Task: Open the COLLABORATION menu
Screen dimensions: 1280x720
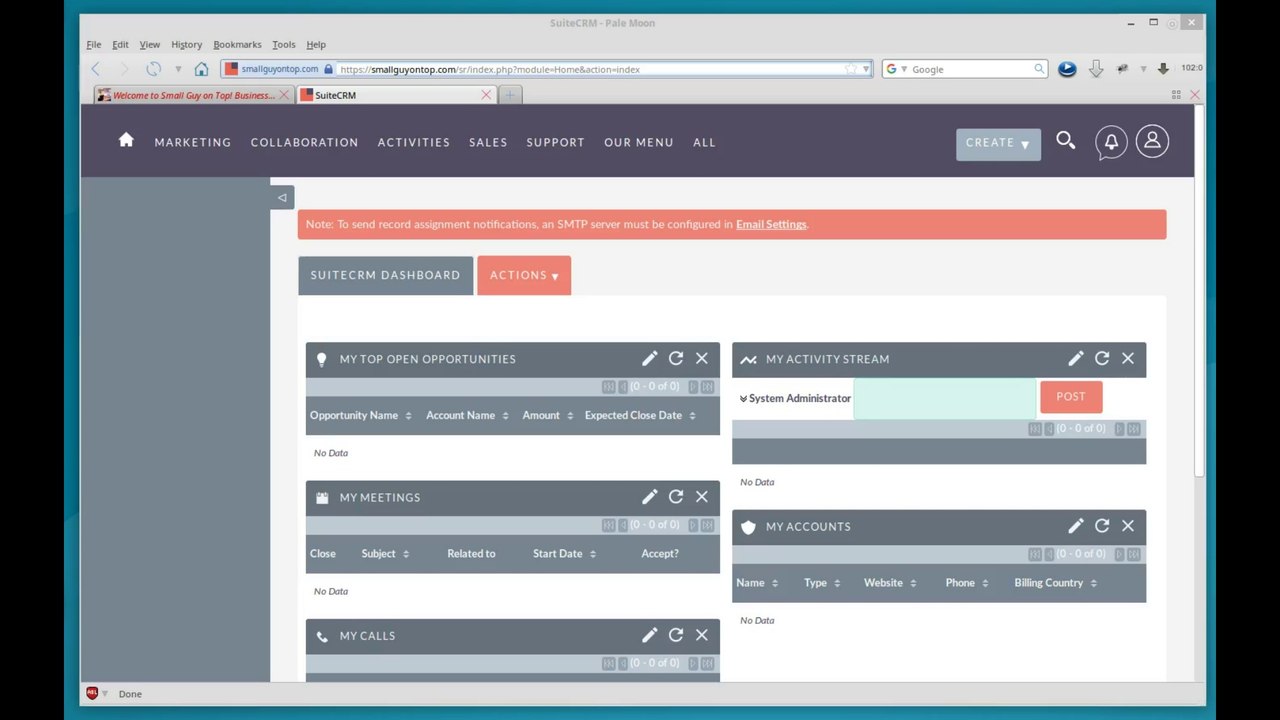Action: click(x=304, y=142)
